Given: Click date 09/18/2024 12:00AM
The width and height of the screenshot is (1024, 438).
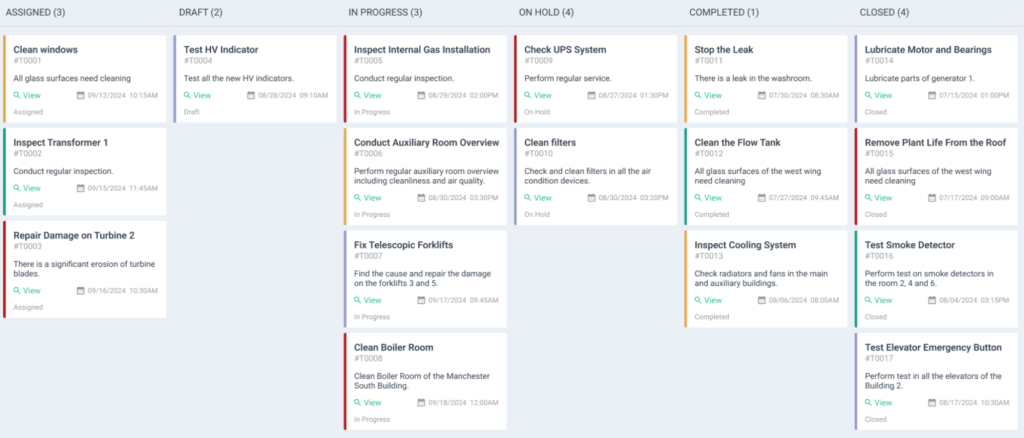Looking at the screenshot, I should coord(463,403).
